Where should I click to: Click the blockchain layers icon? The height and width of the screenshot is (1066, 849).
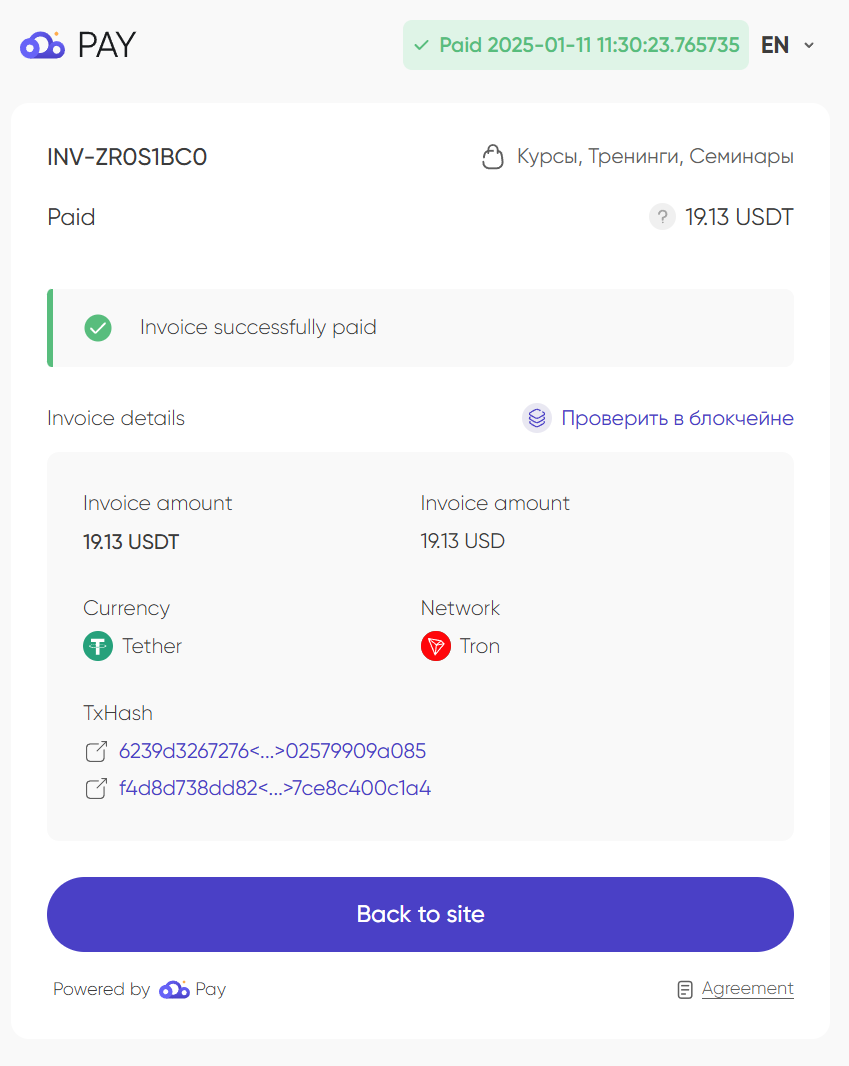pos(537,418)
